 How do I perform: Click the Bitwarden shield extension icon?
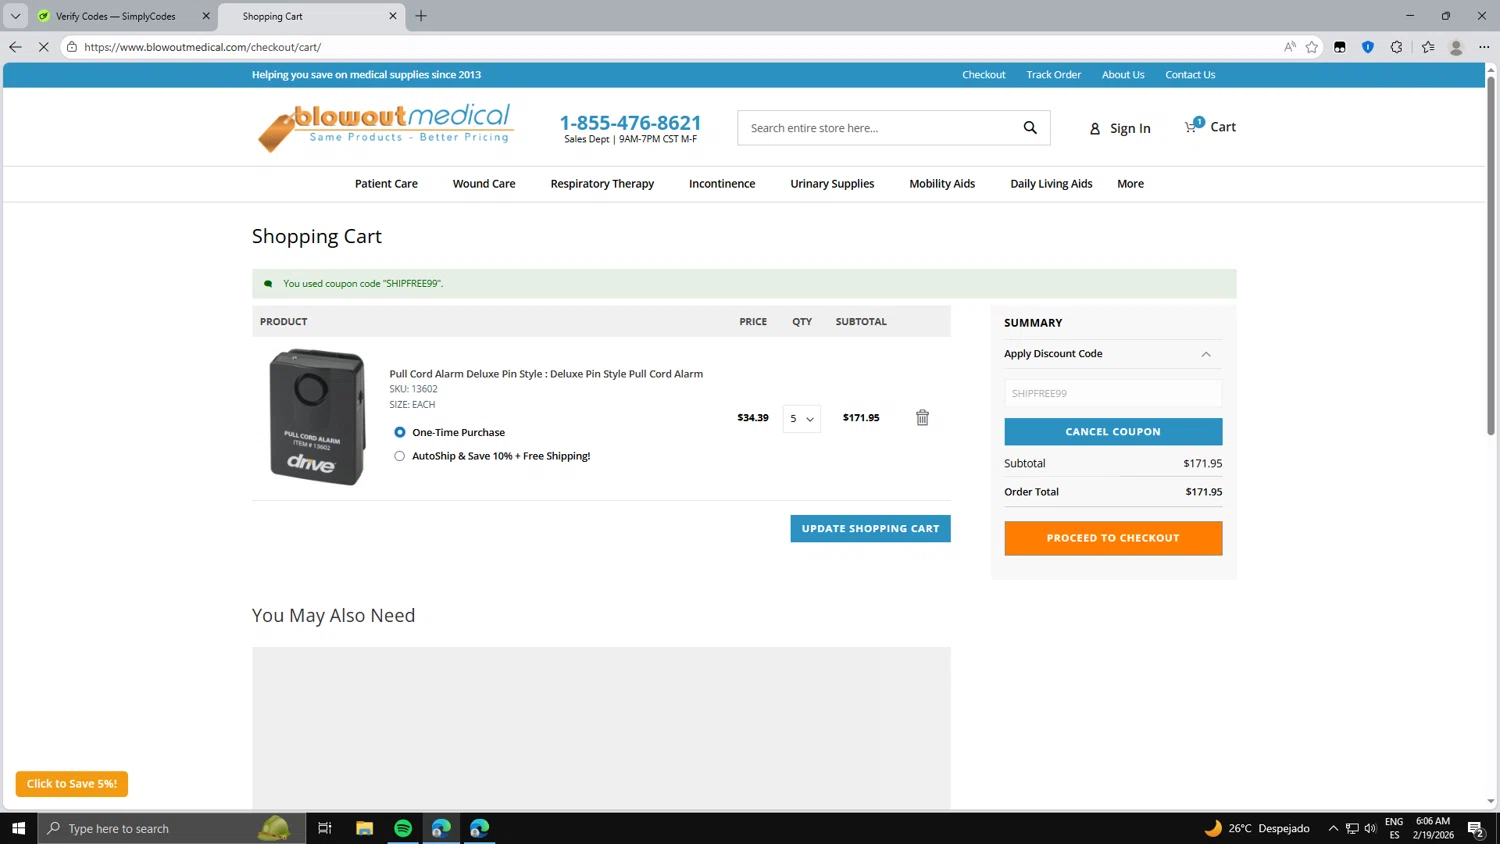click(x=1368, y=47)
